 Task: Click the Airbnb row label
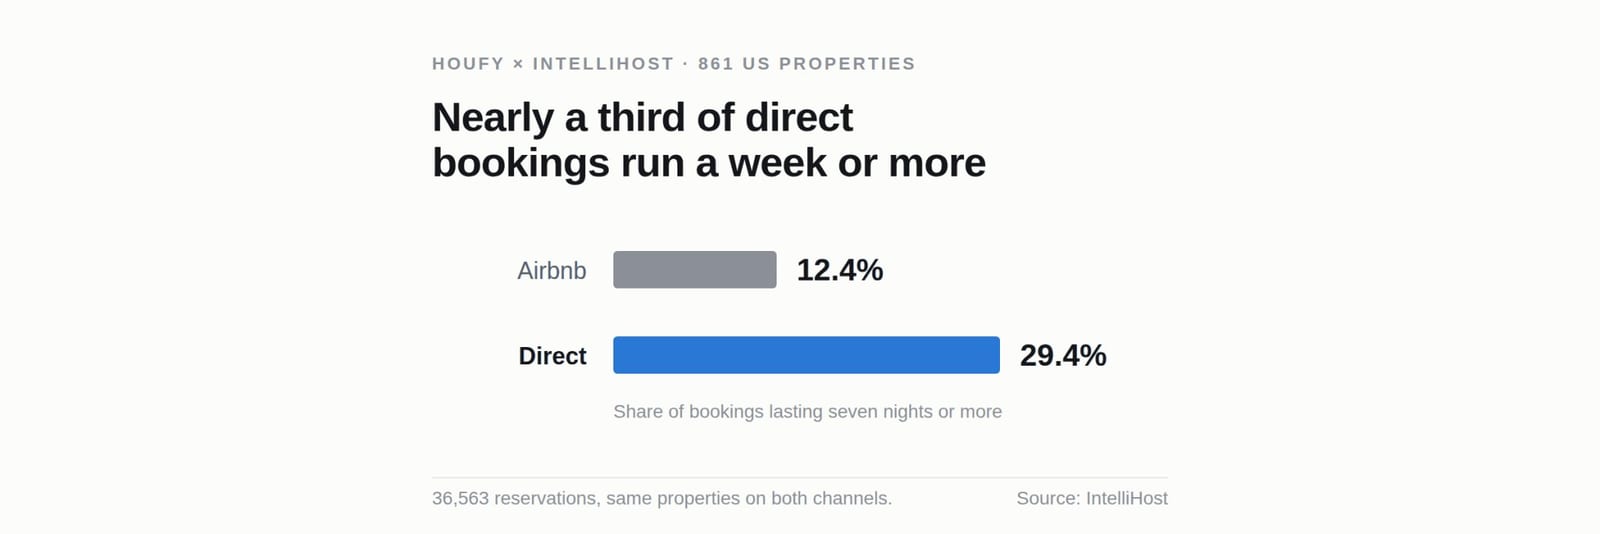coord(552,271)
